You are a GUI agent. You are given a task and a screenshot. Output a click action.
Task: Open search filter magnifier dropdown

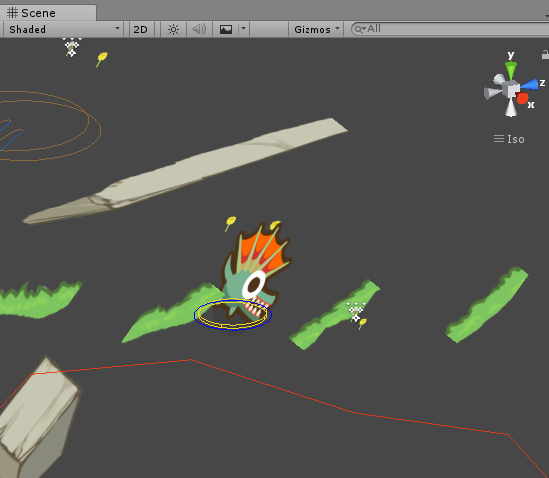[x=360, y=29]
